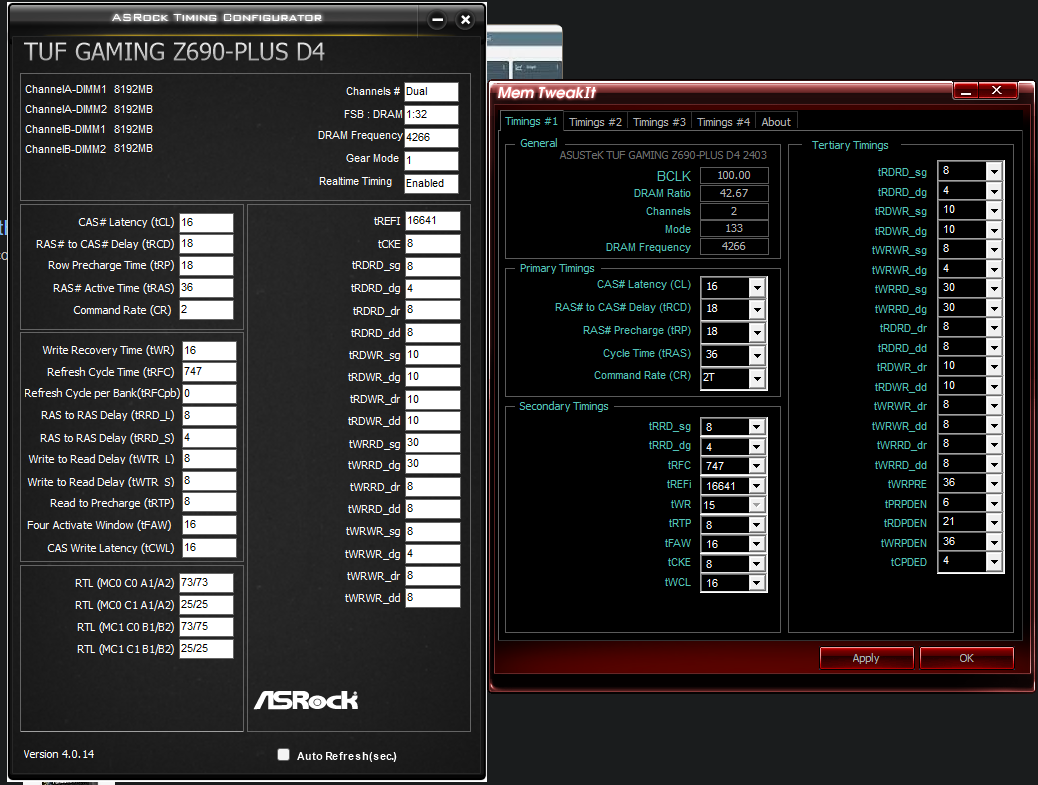
Task: Click the RTL (MC1 C0 B1/B2) field
Action: pos(207,627)
